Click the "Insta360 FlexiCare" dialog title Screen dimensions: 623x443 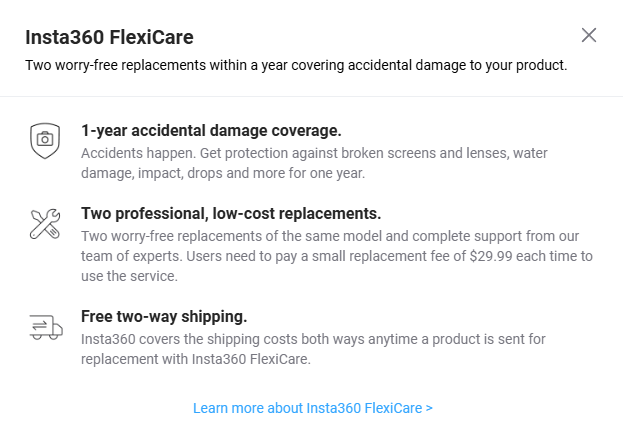click(109, 38)
